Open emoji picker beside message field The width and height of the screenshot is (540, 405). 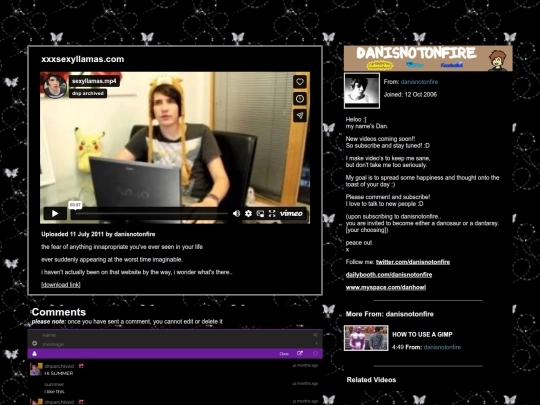[34, 343]
